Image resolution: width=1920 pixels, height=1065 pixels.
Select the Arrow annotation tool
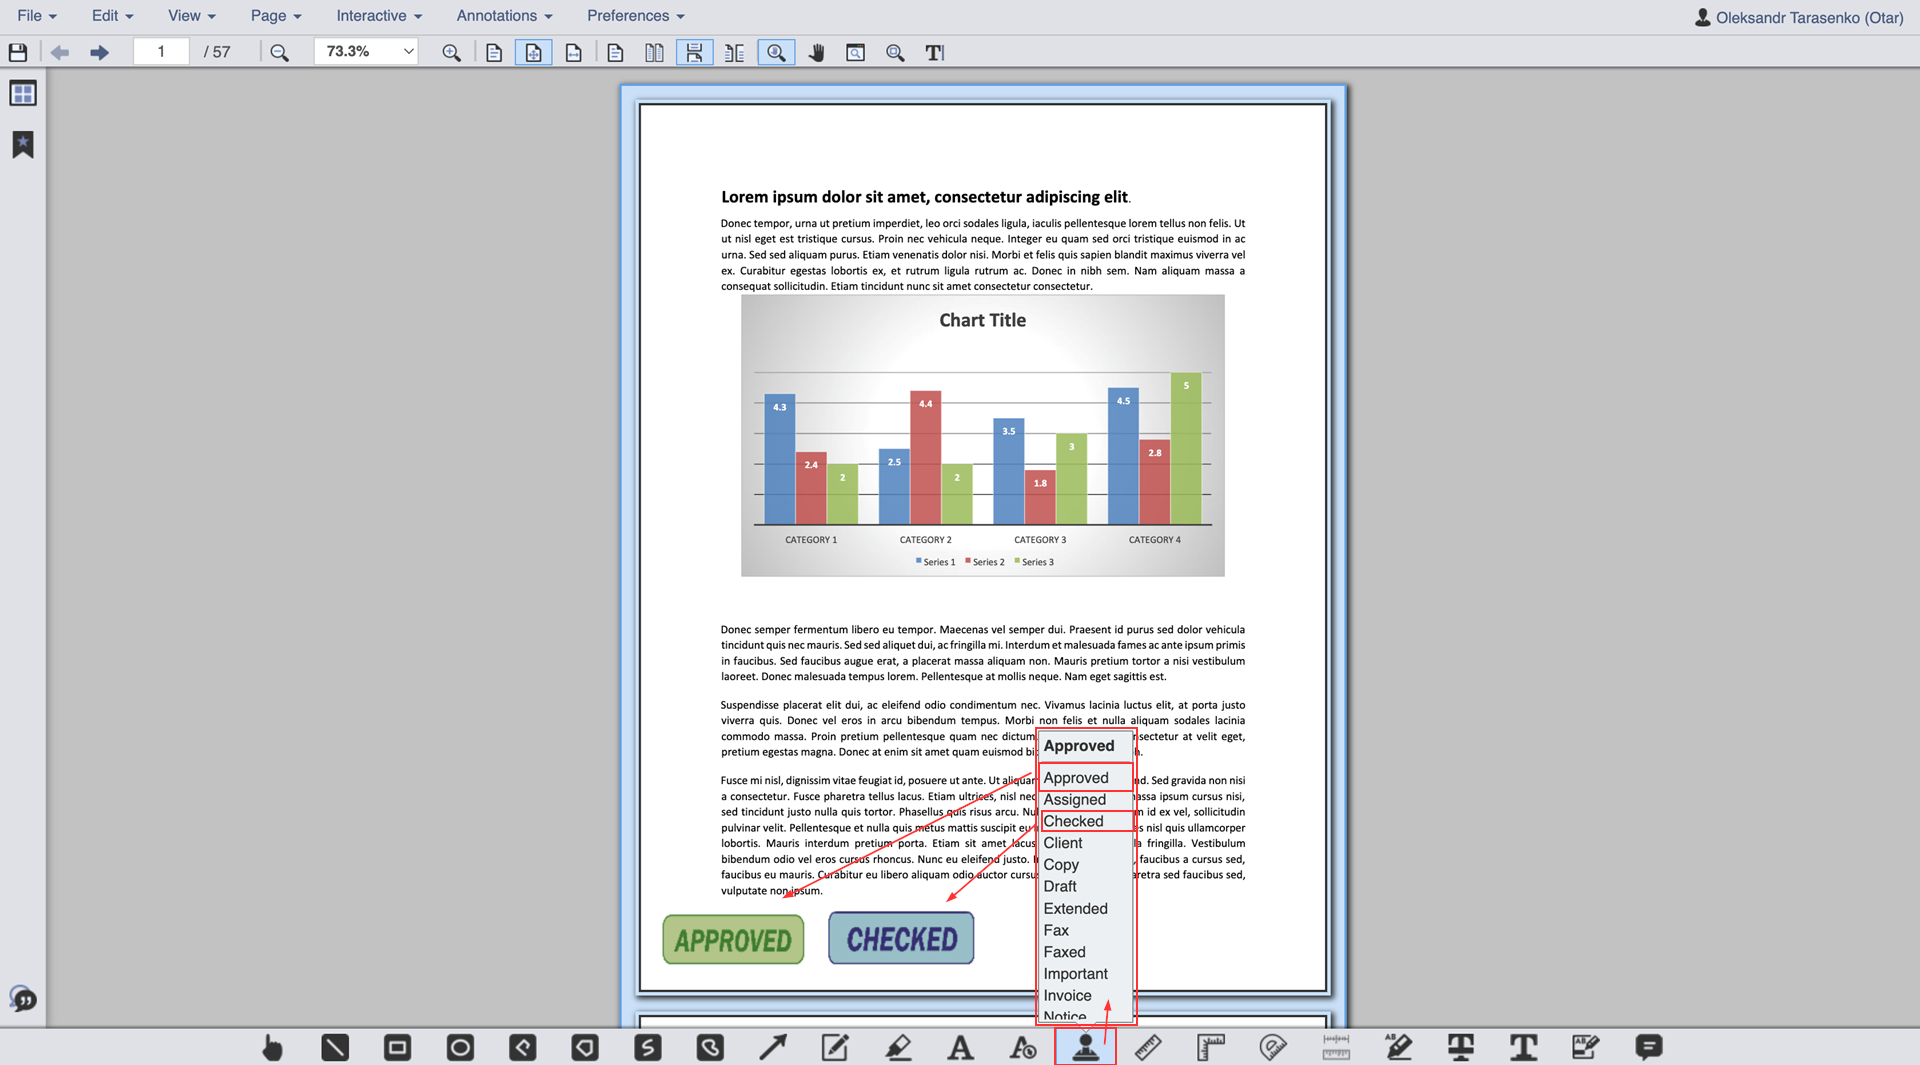772,1047
